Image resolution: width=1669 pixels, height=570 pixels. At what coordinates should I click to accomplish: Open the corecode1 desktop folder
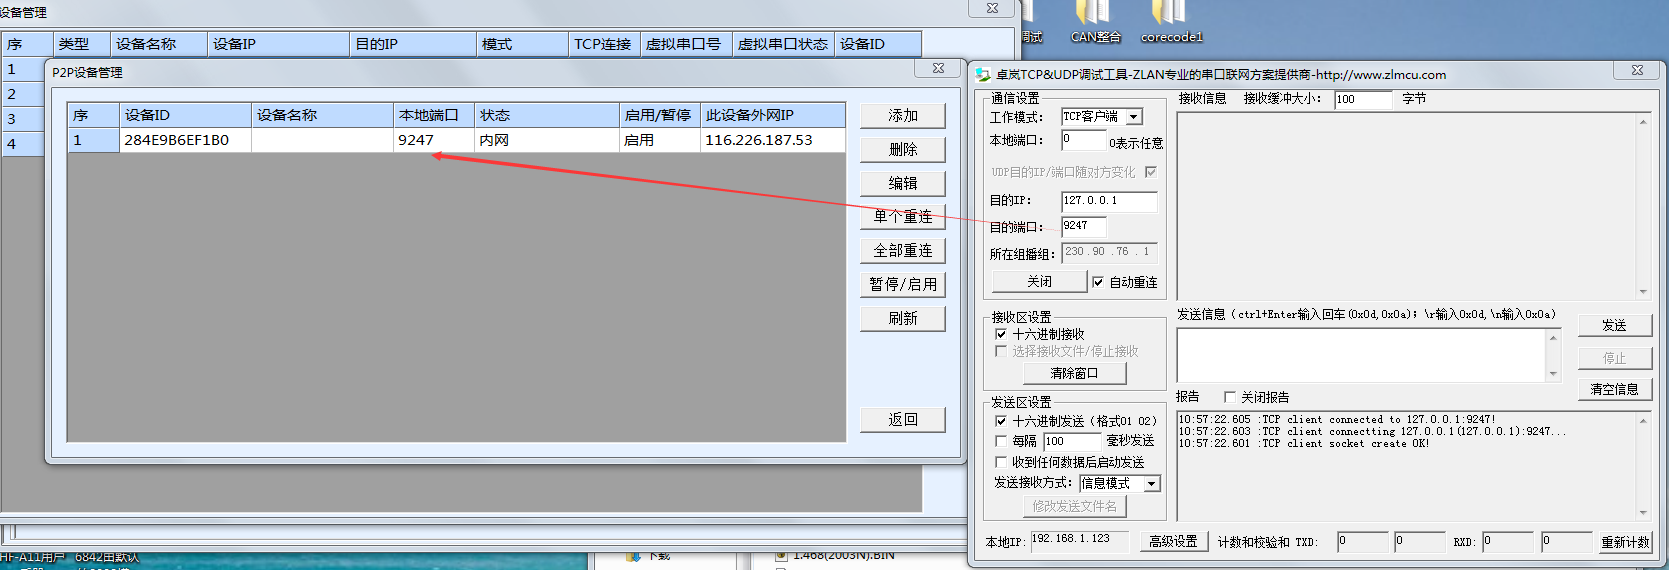(x=1170, y=20)
